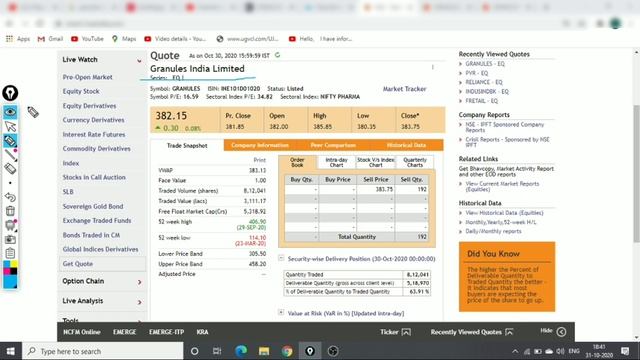Open clipboard notes icon
The image size is (640, 360).
(x=10, y=253)
